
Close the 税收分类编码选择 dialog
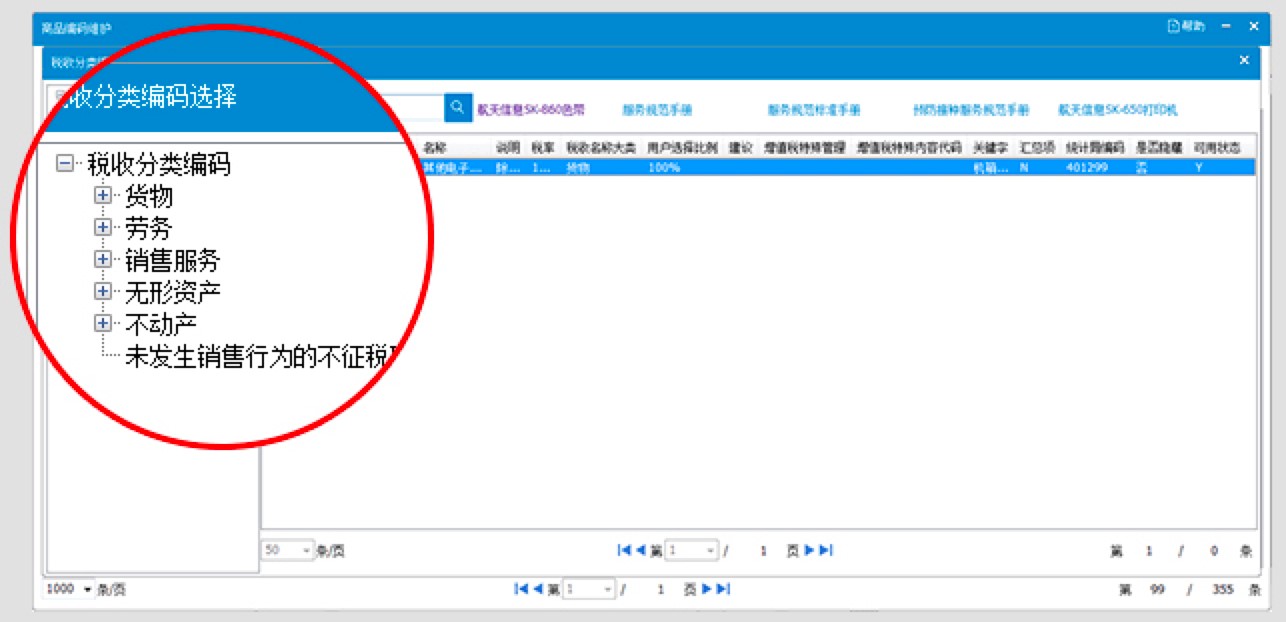click(1244, 60)
